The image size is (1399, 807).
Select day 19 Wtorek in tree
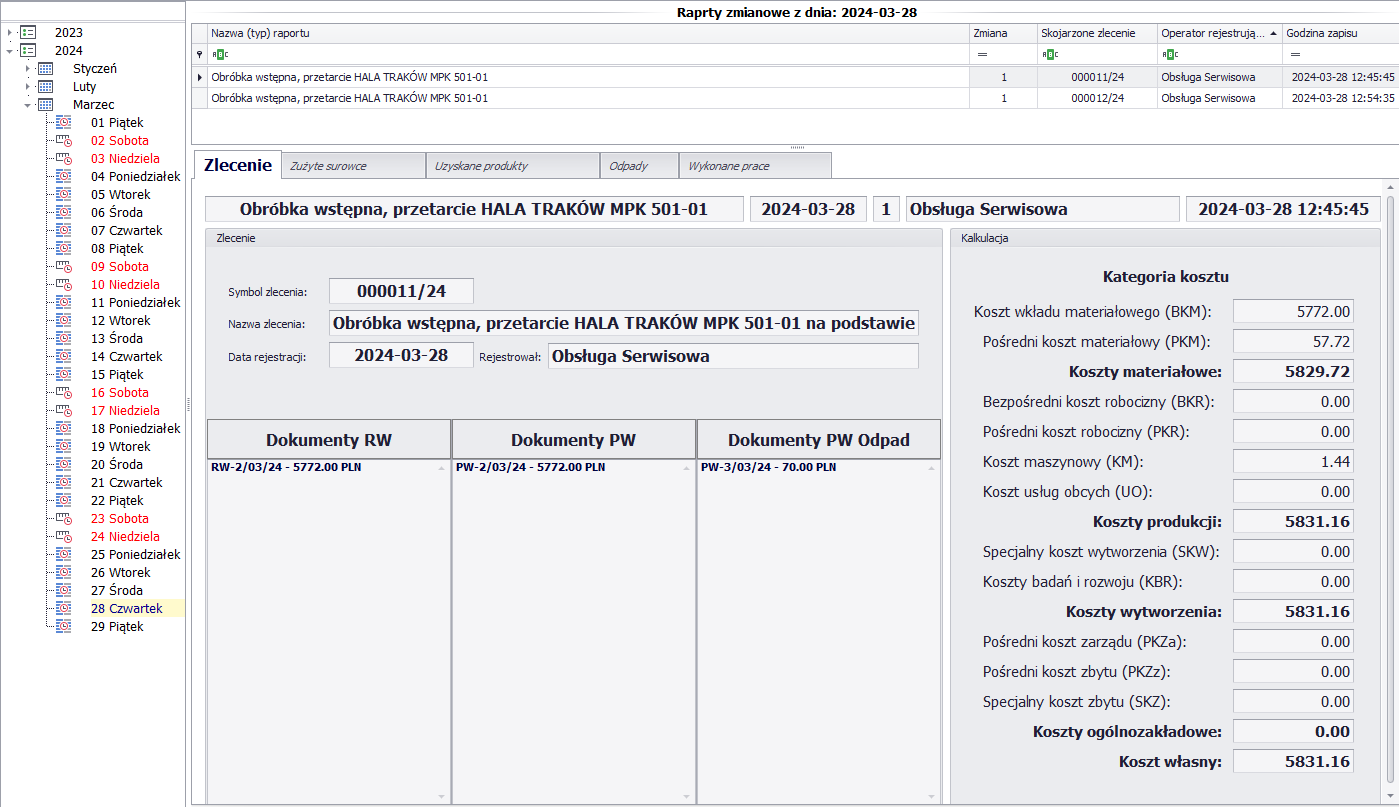tap(121, 447)
